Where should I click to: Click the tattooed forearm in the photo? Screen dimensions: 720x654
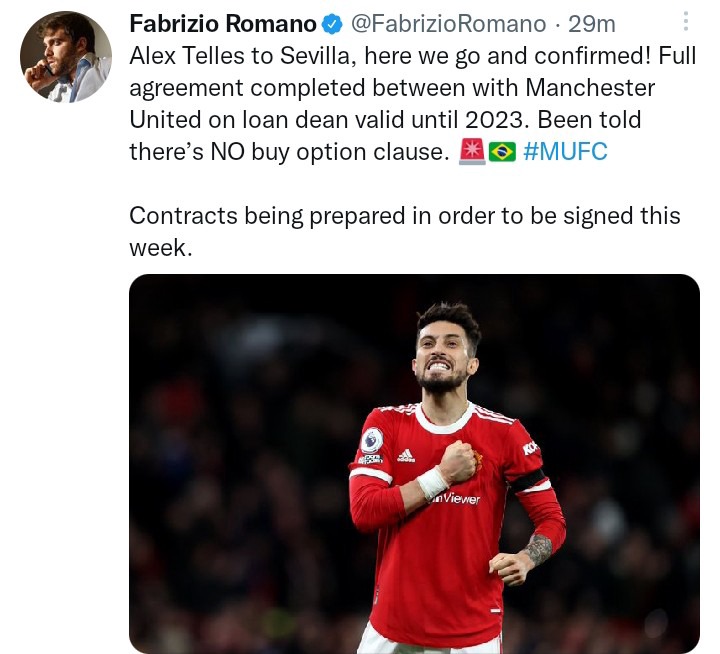tap(538, 550)
